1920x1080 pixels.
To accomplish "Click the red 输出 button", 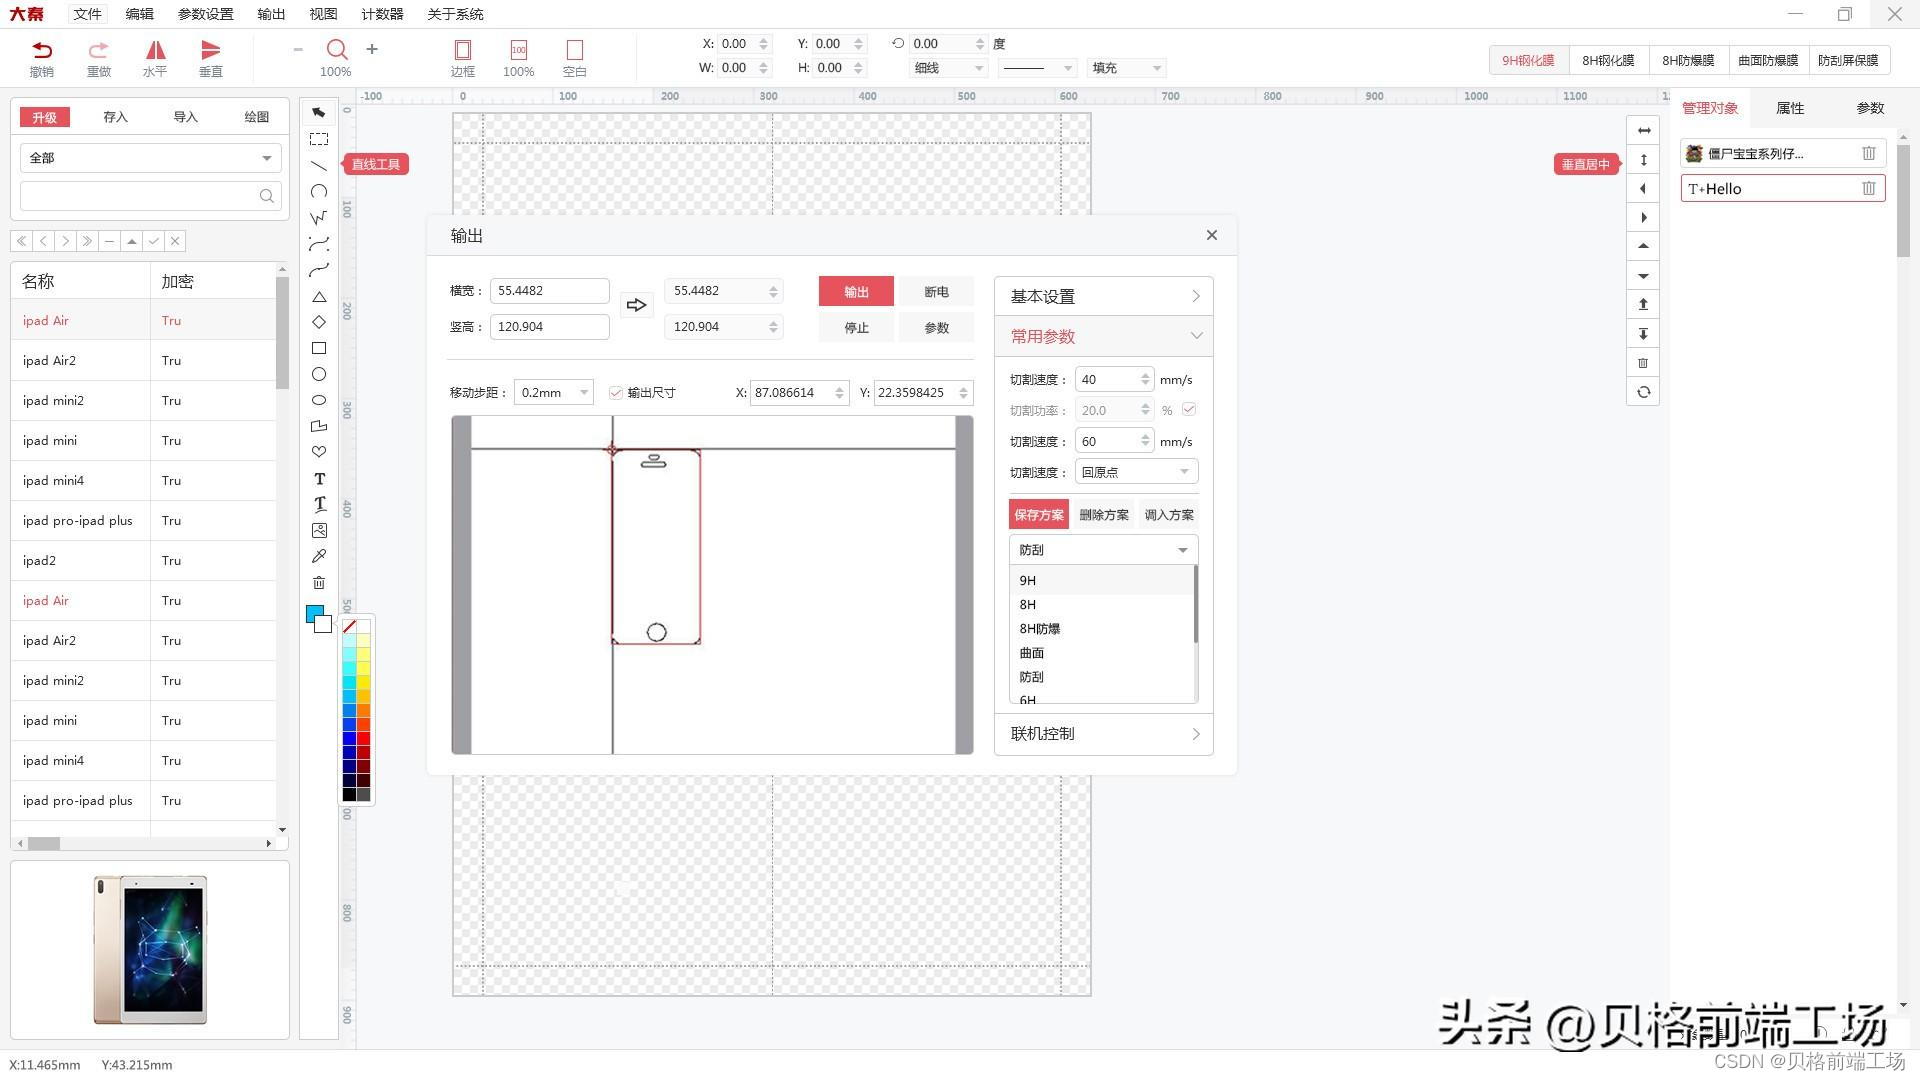I will click(856, 291).
